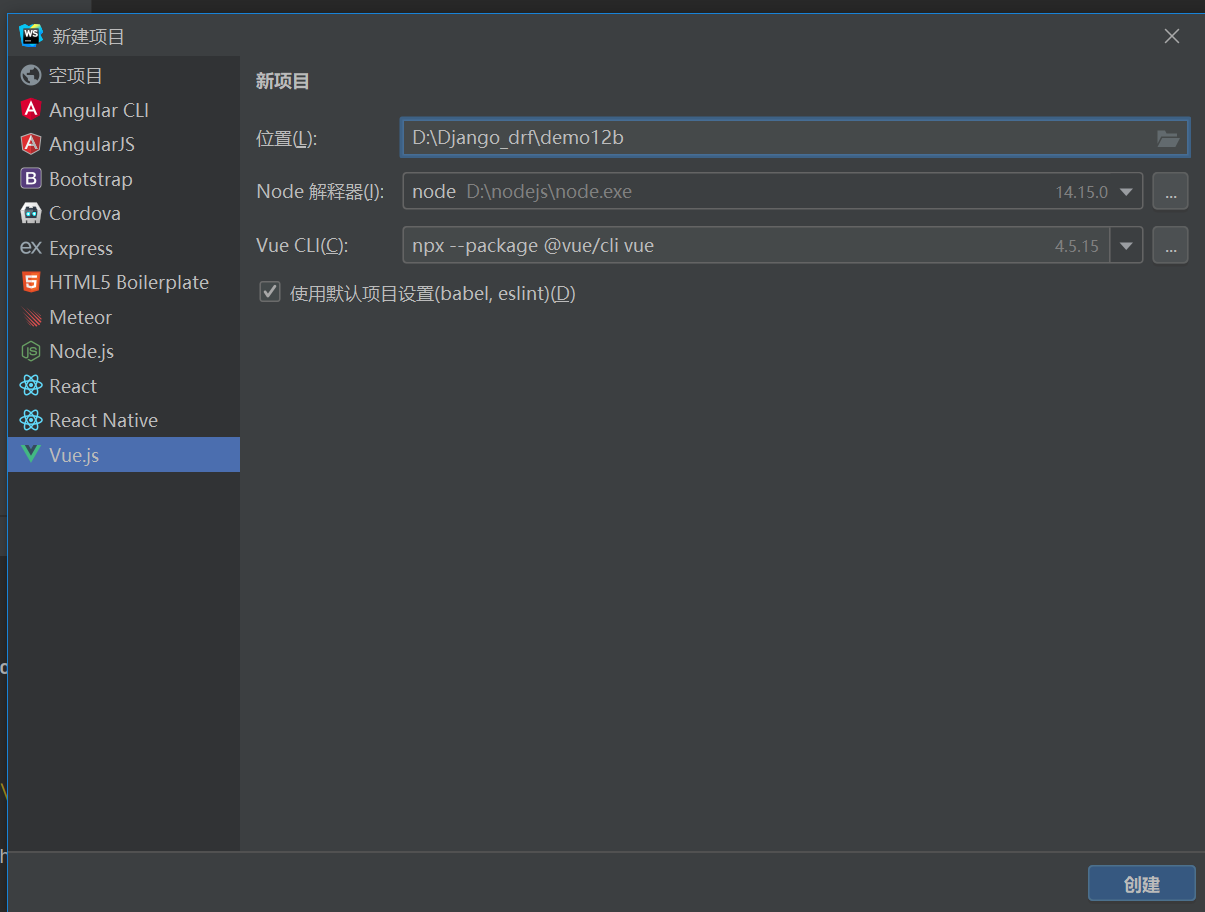Select the React Native project type
This screenshot has width=1205, height=912.
(124, 420)
